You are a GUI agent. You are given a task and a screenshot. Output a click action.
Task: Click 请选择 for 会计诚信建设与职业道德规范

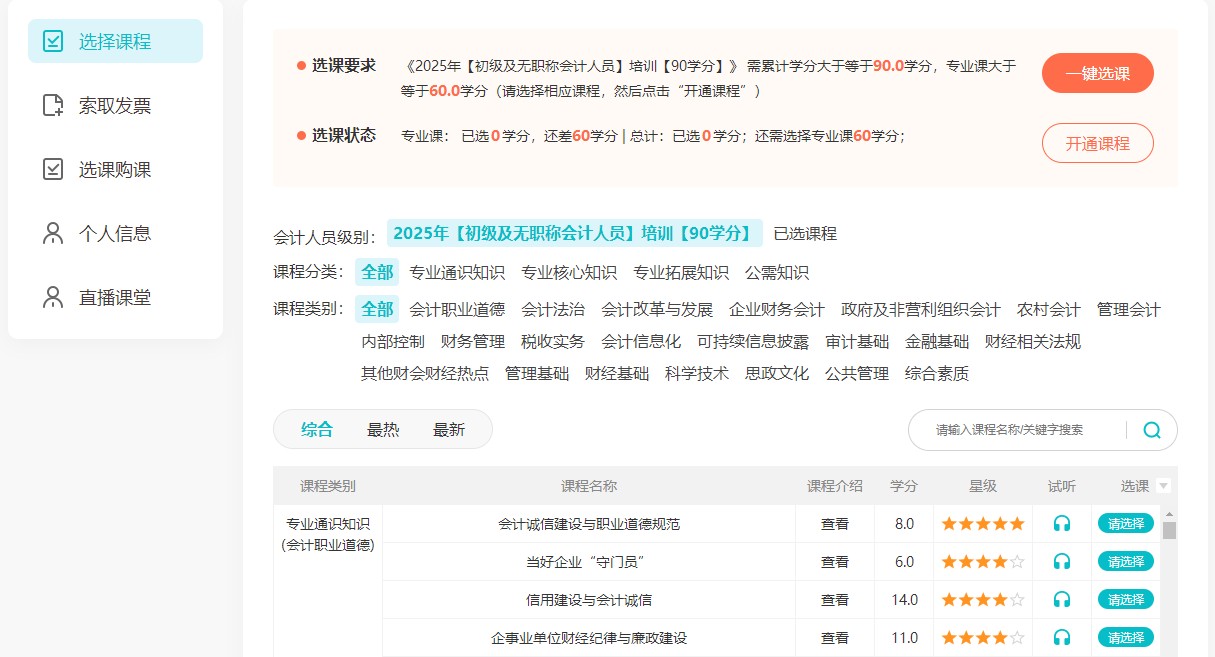click(1125, 523)
